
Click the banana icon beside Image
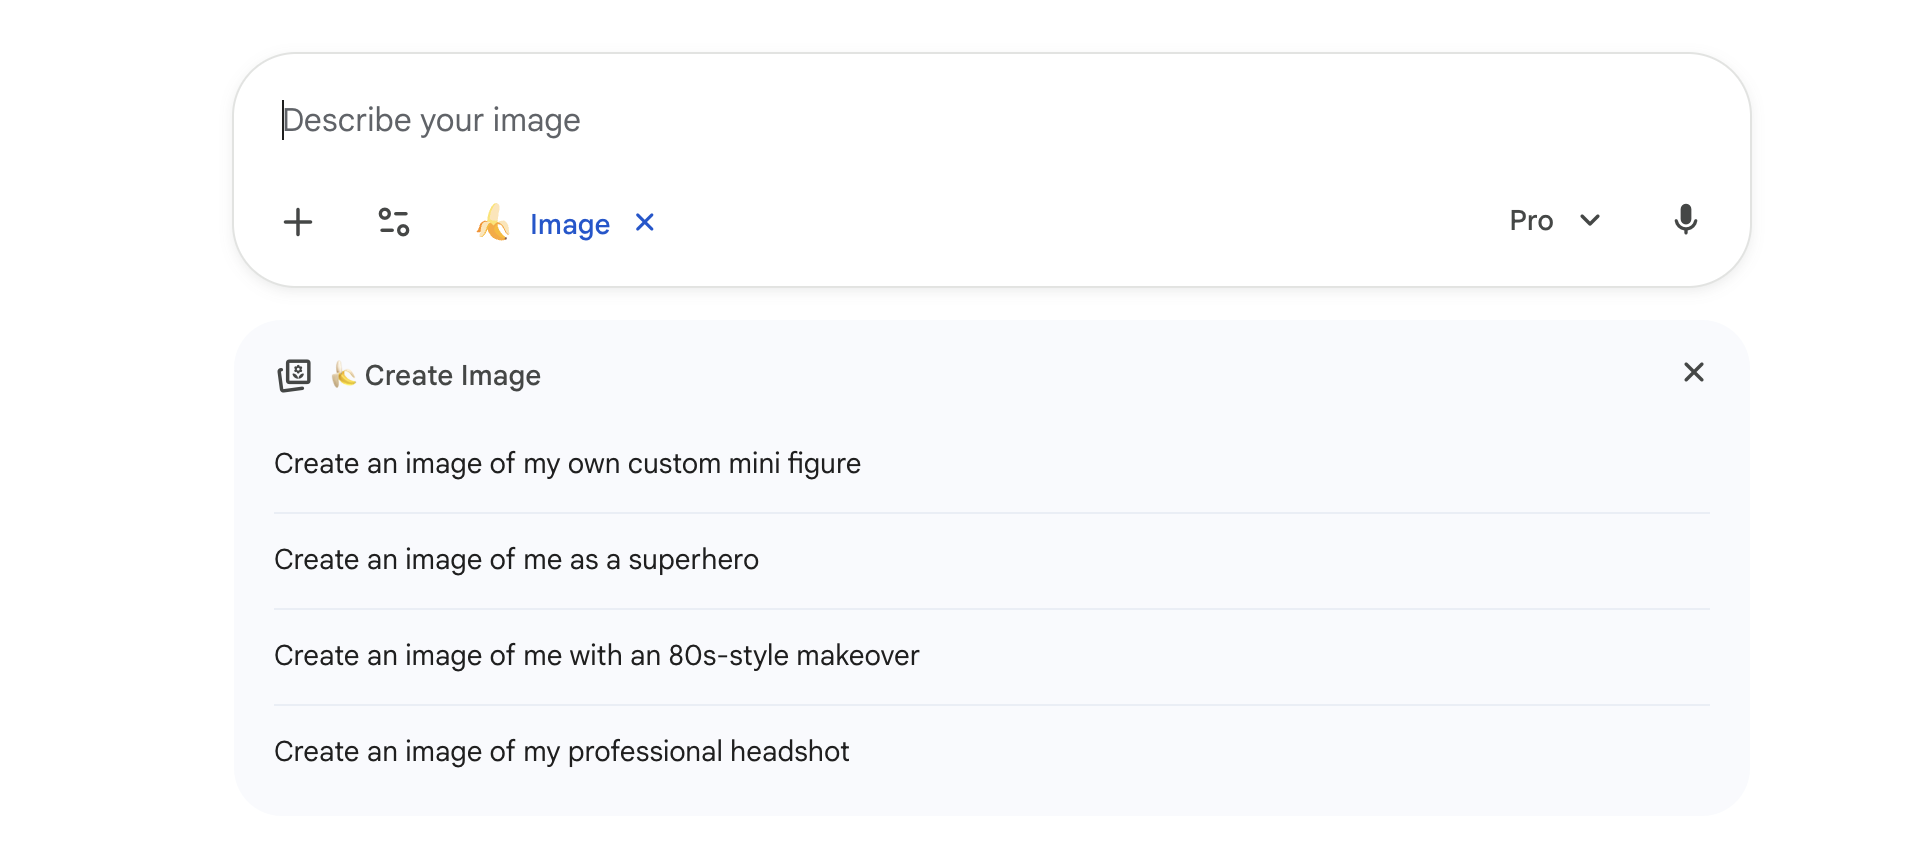click(x=493, y=223)
